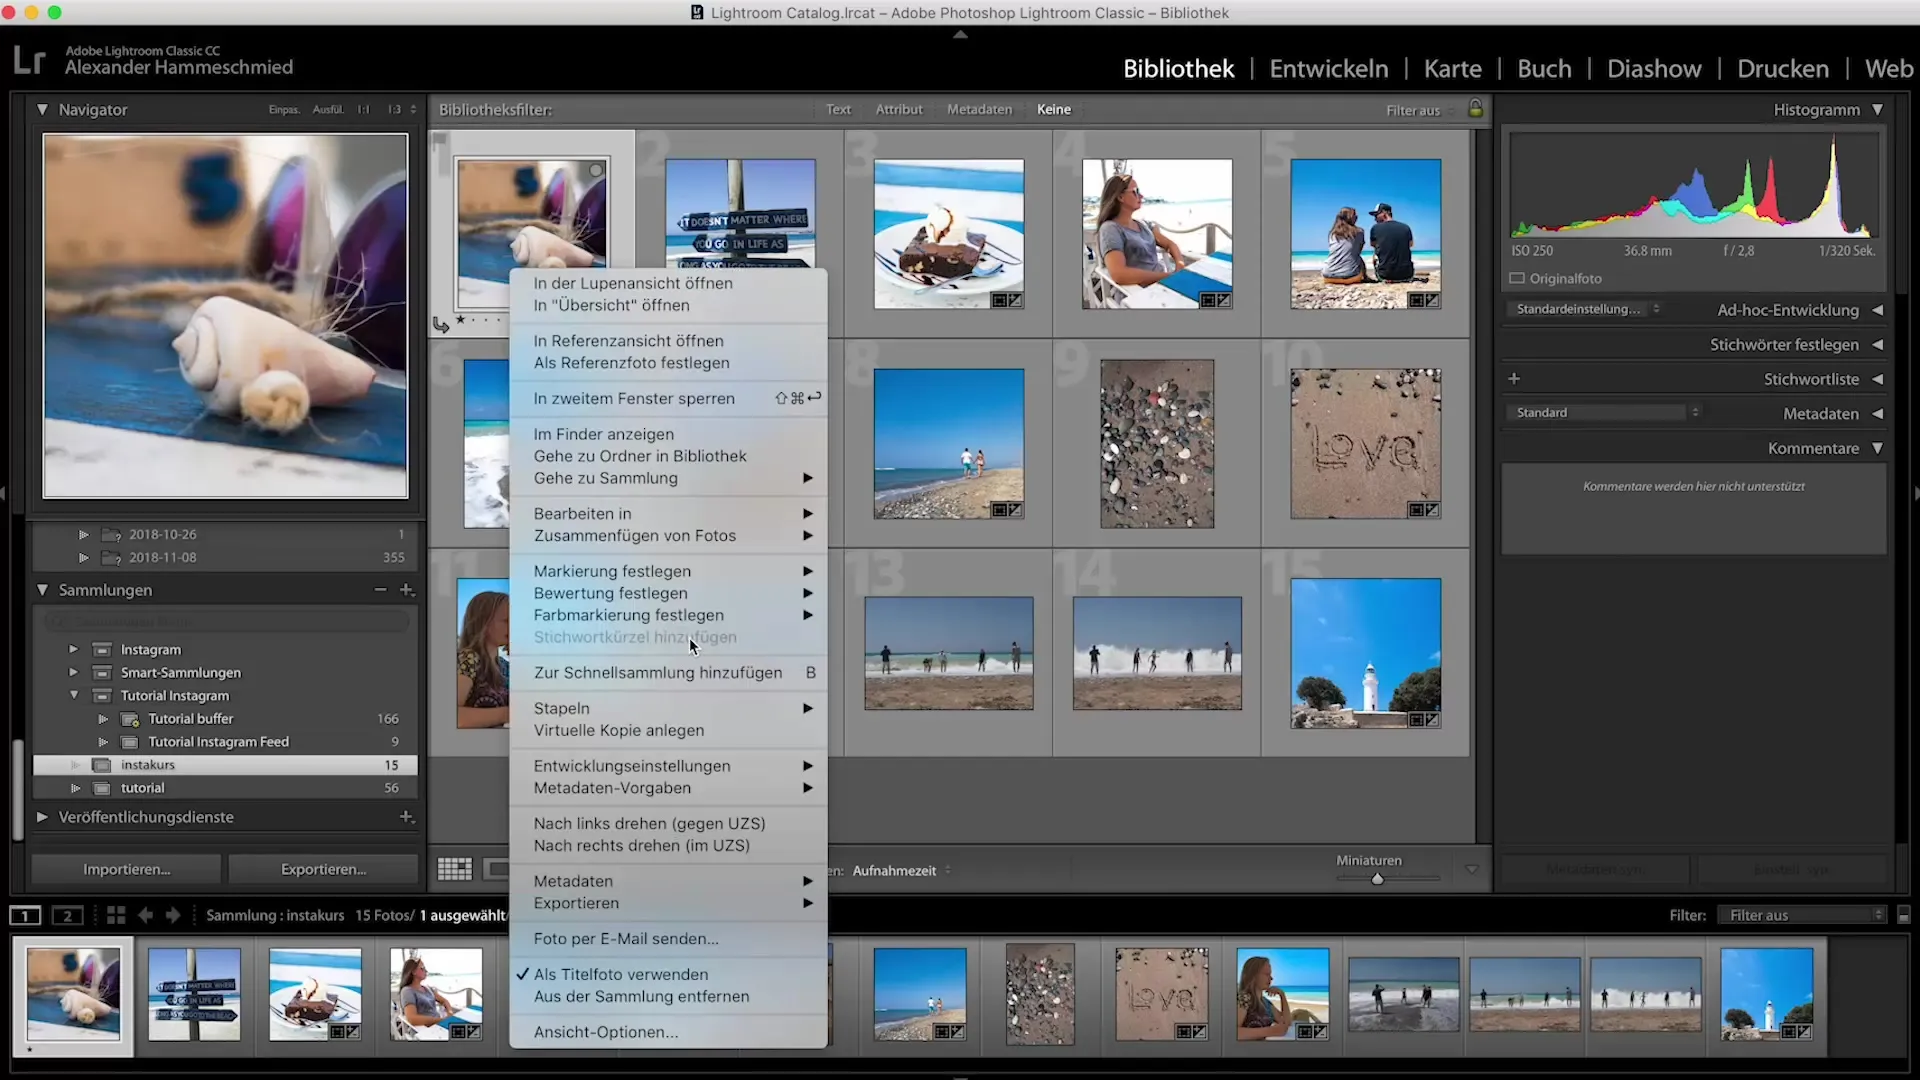Switch to the Entwickeln module
This screenshot has height=1080, width=1920.
1328,69
